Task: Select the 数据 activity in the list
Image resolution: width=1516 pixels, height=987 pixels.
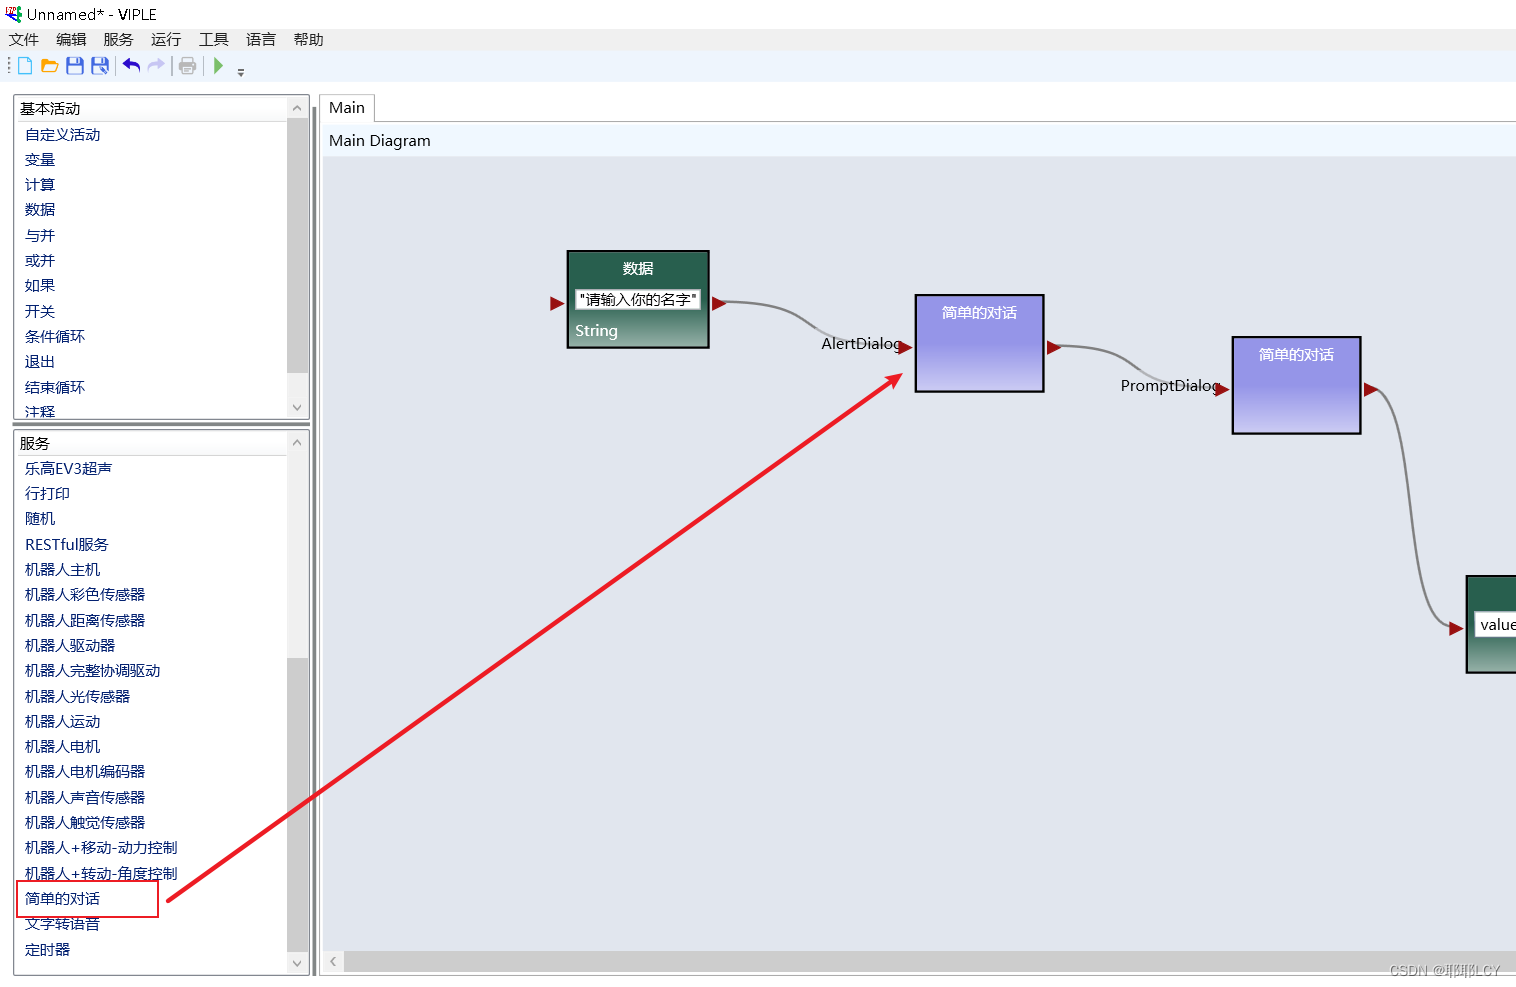Action: (40, 210)
